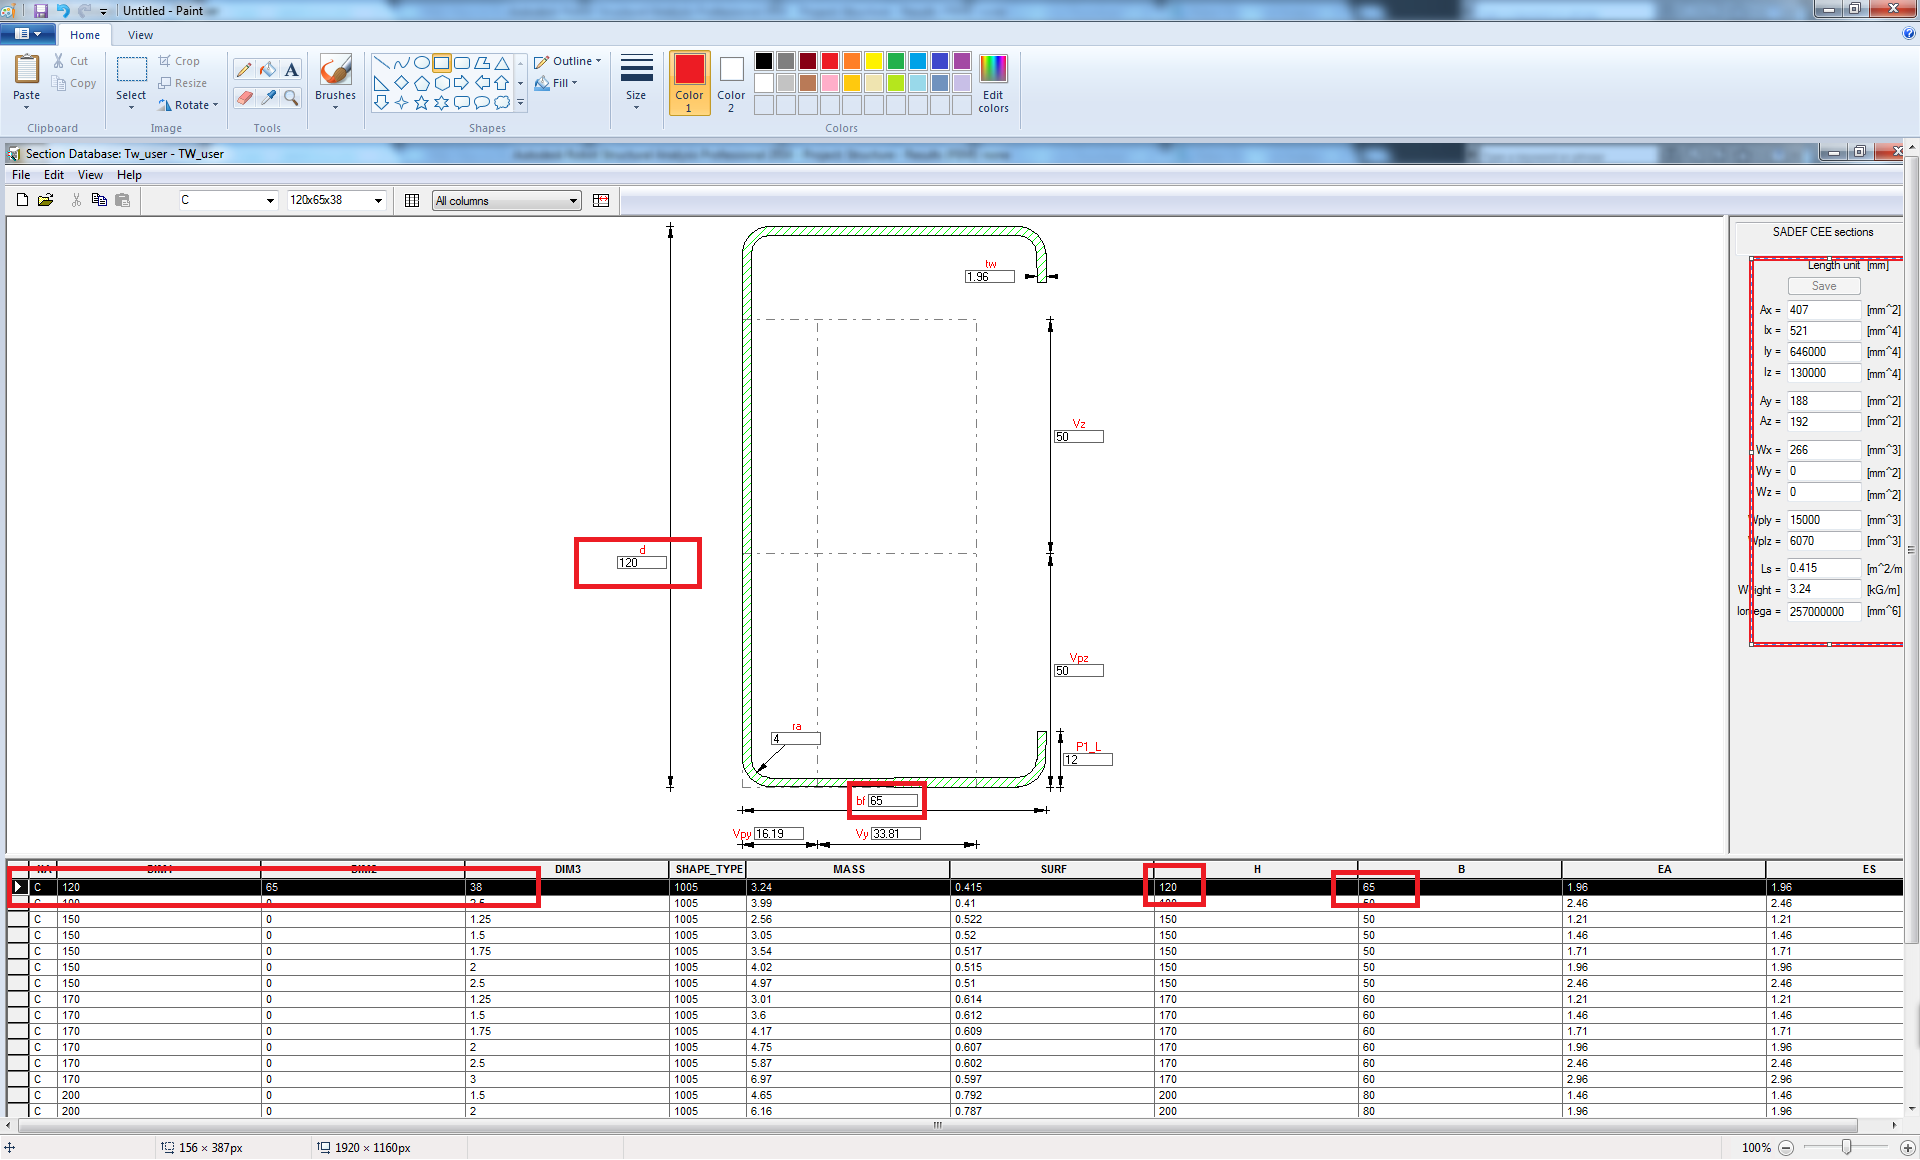The image size is (1920, 1160).
Task: Open the All columns dropdown
Action: coord(572,200)
